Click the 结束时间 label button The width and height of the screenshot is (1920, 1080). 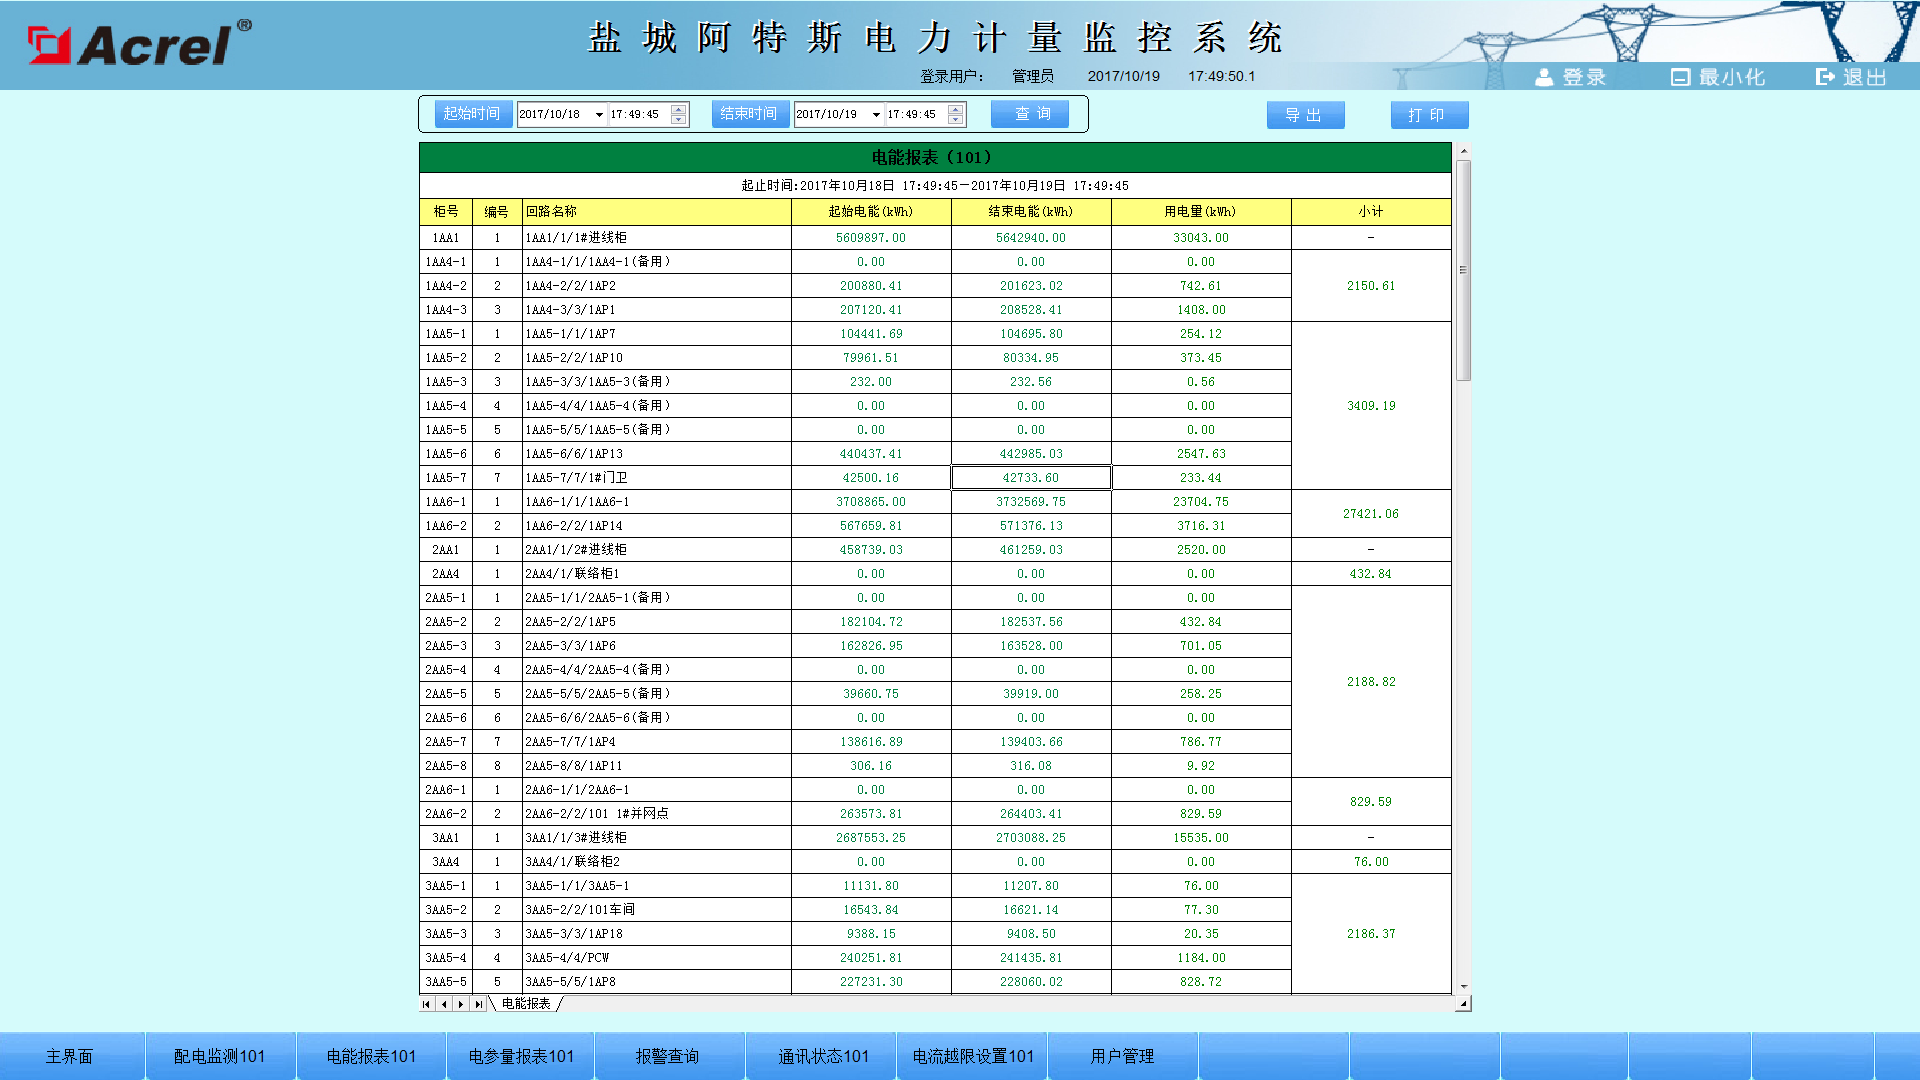tap(750, 114)
